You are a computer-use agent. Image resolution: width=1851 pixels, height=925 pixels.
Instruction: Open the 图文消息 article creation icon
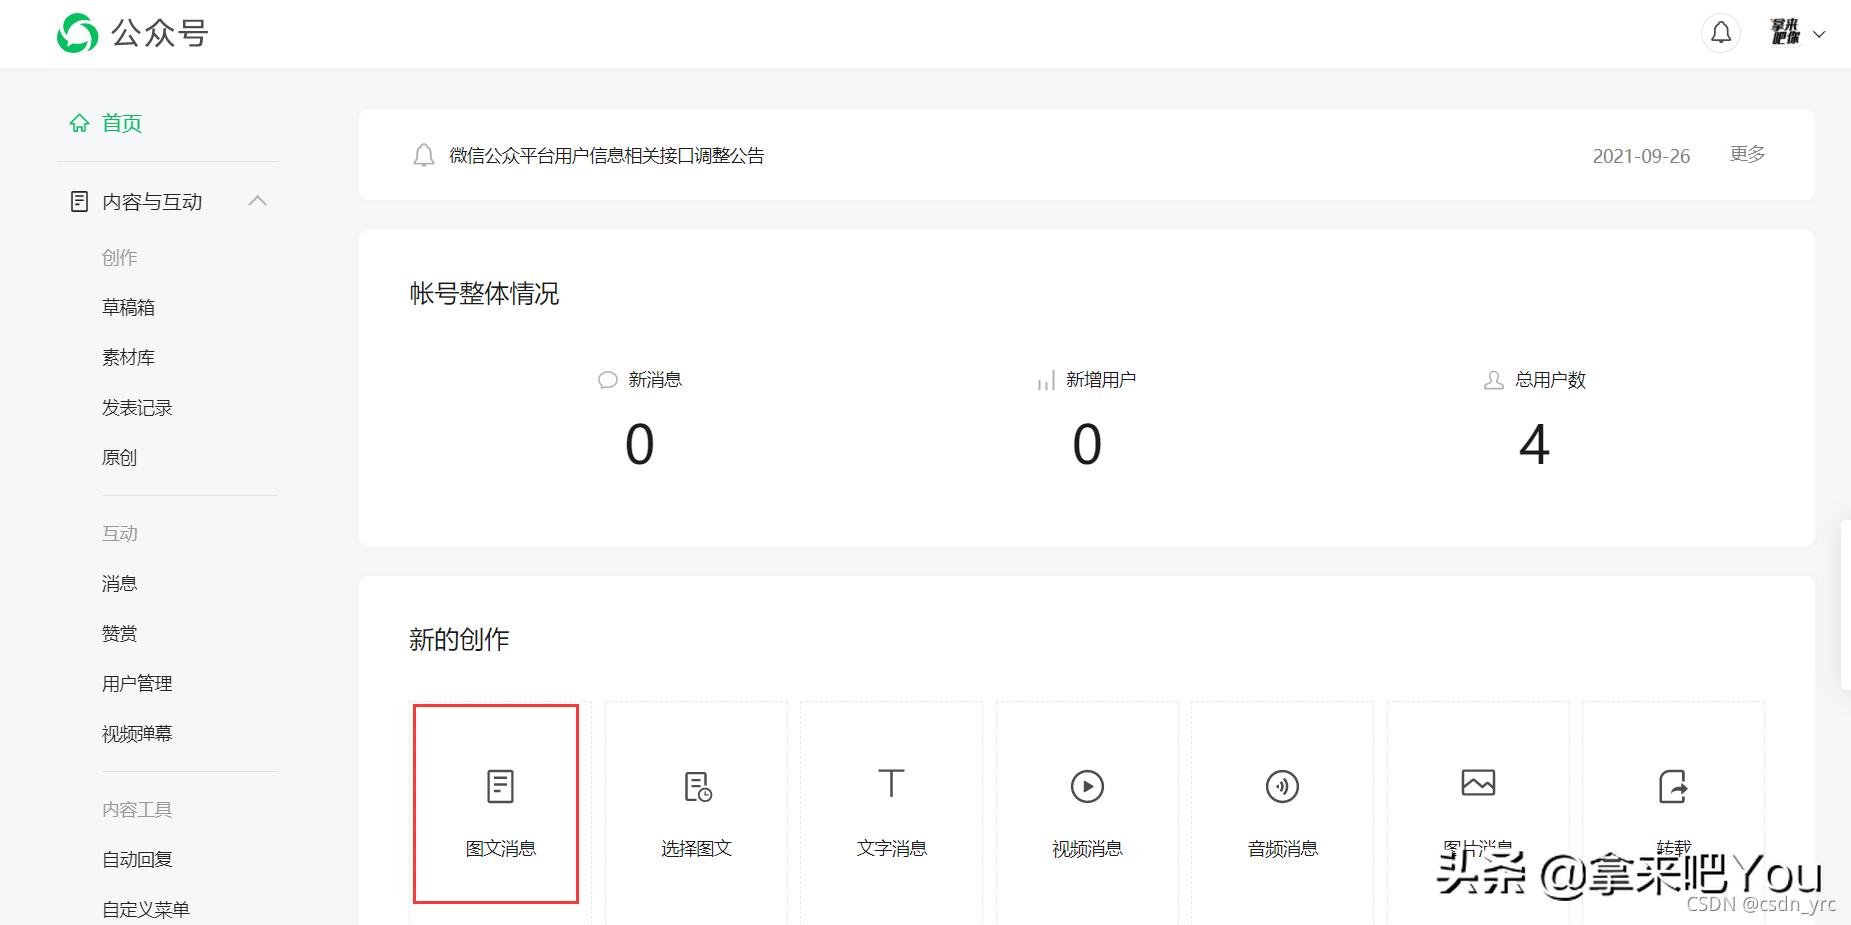click(497, 786)
